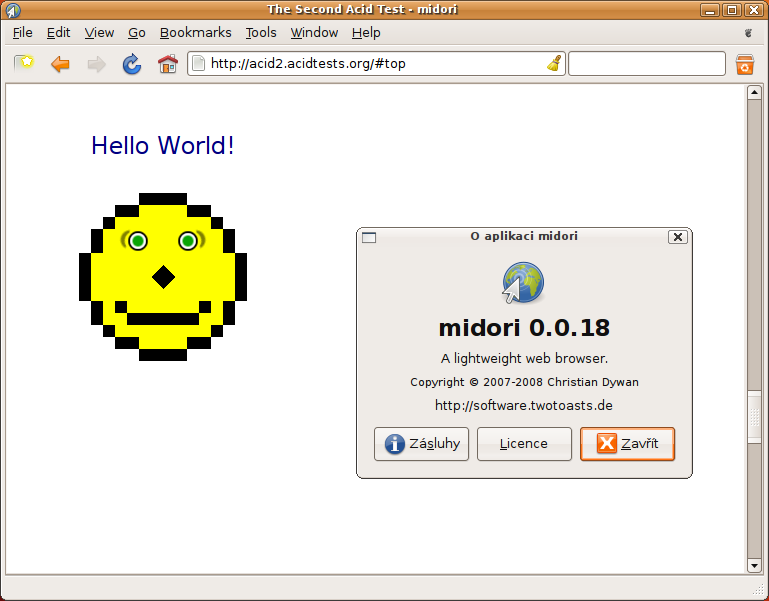Click the window menu icon in the about dialog
Image resolution: width=769 pixels, height=601 pixels.
pyautogui.click(x=369, y=238)
